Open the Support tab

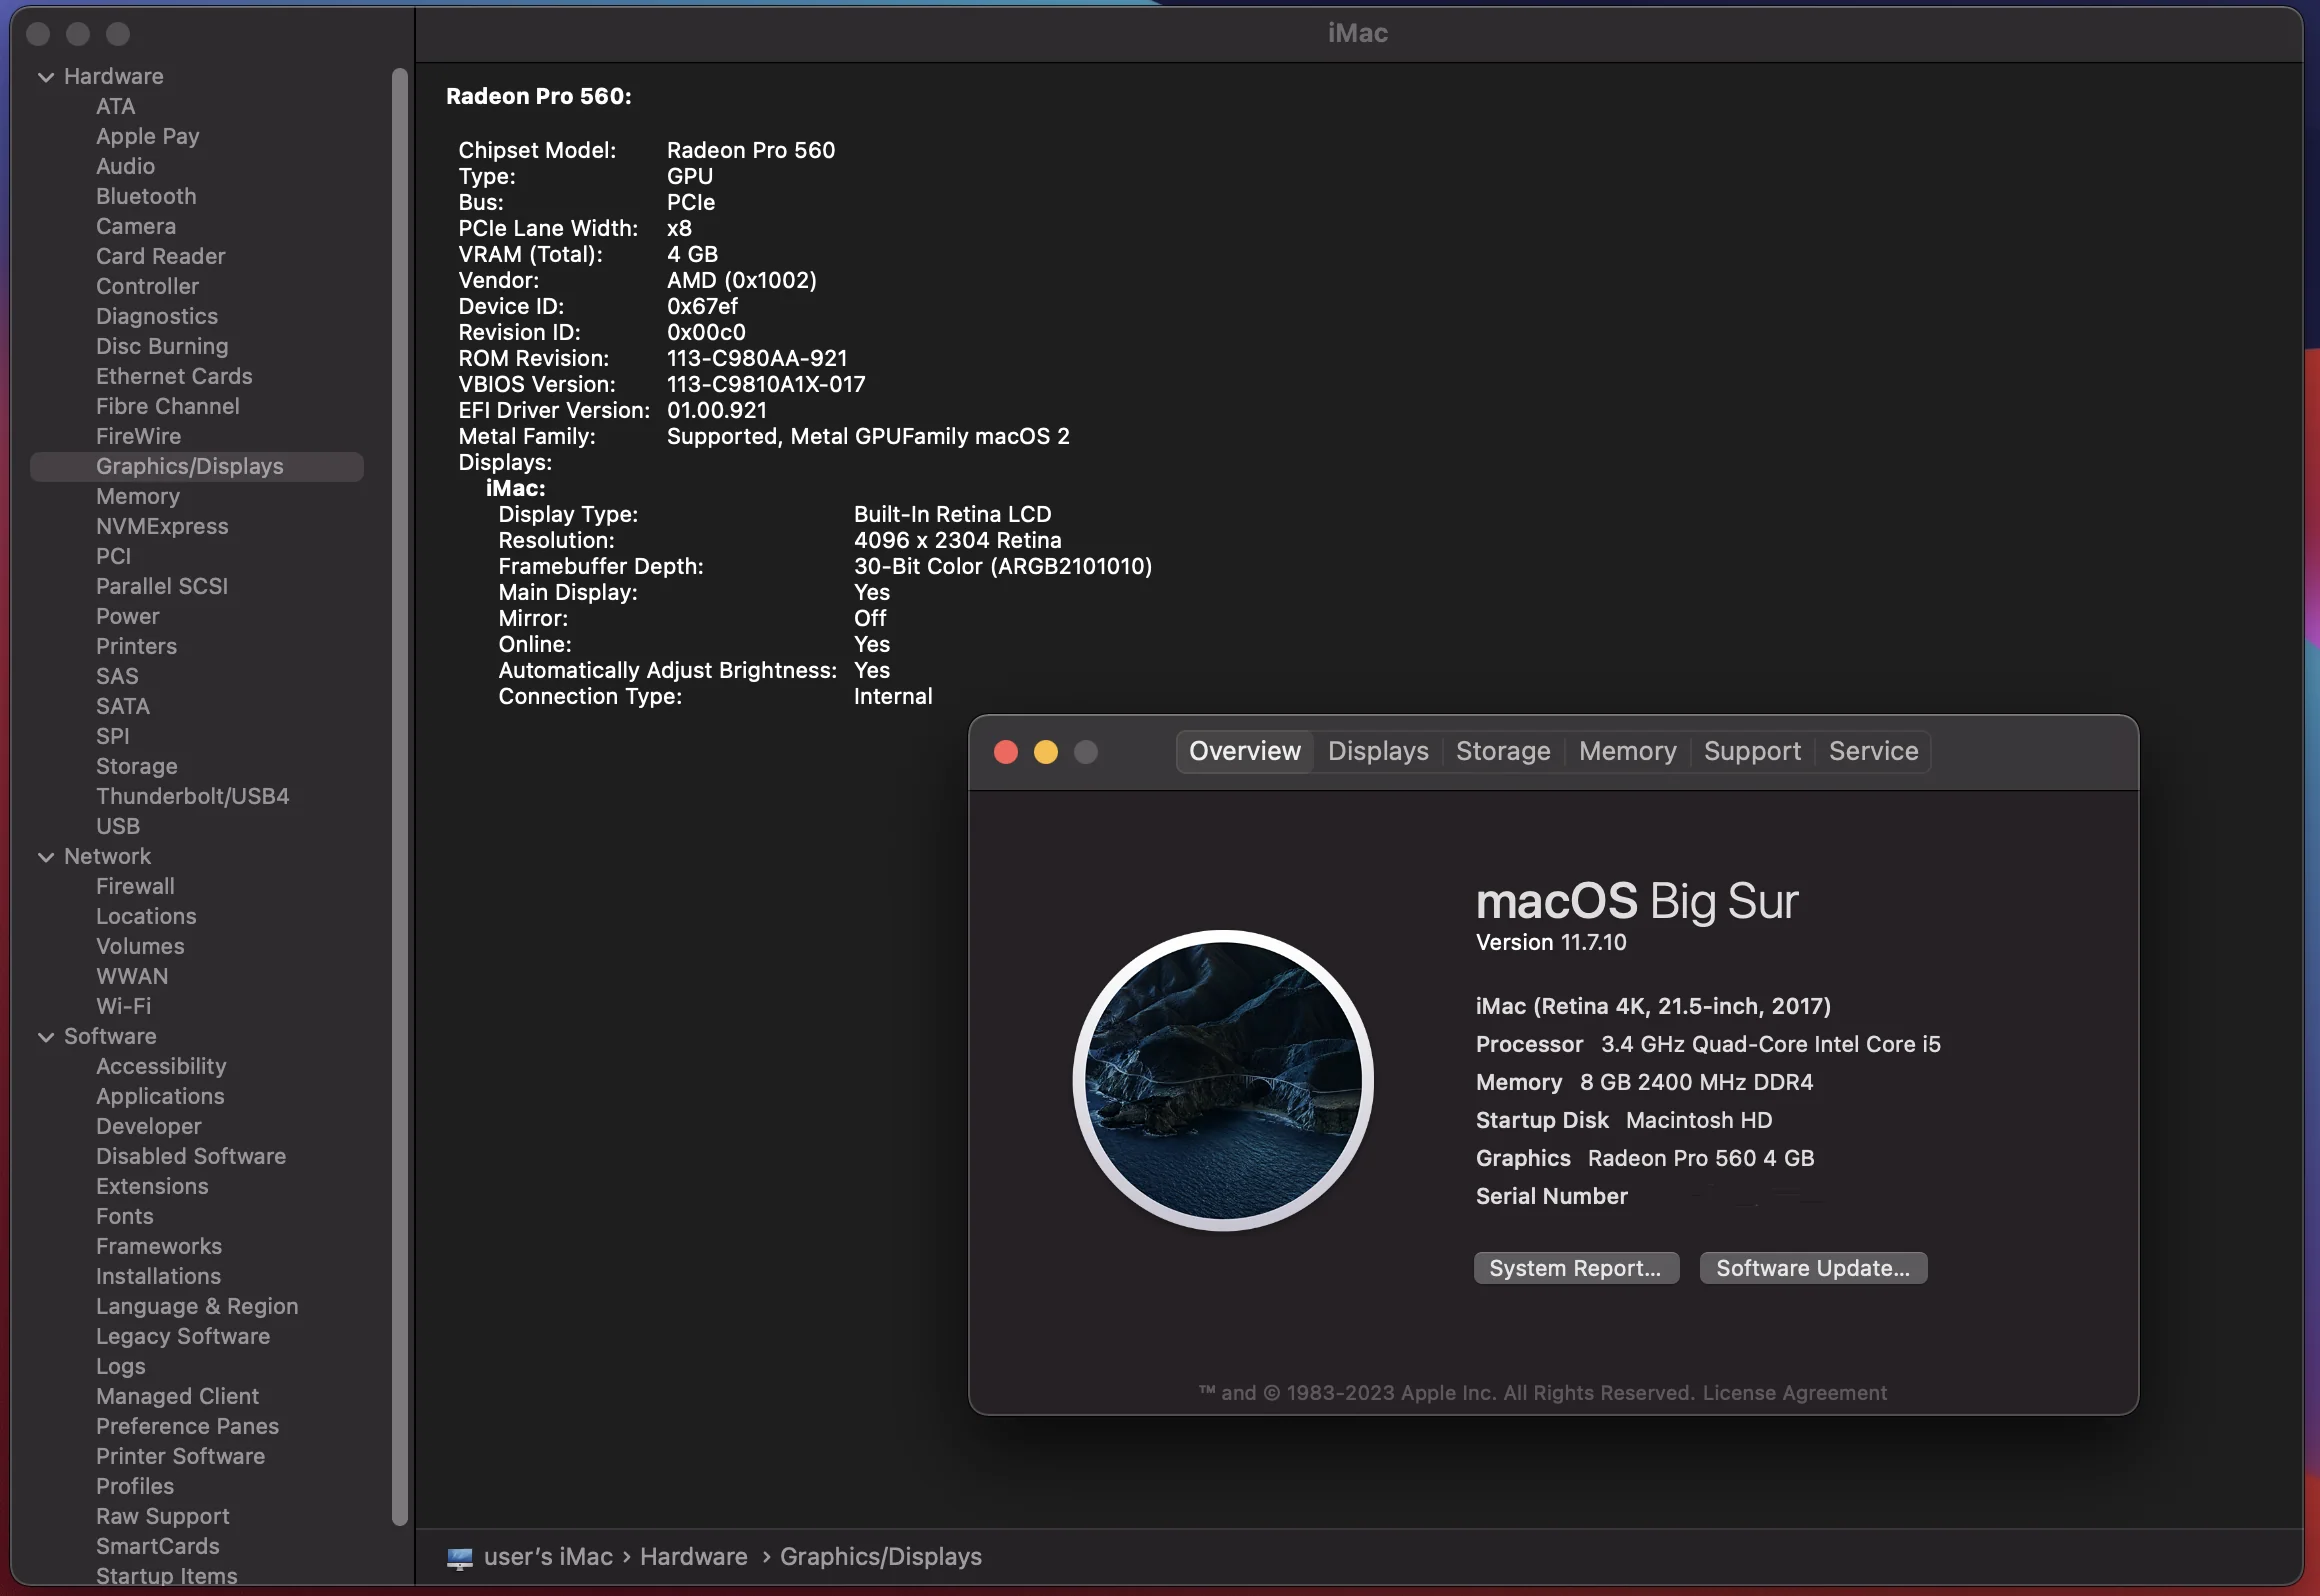1752,751
